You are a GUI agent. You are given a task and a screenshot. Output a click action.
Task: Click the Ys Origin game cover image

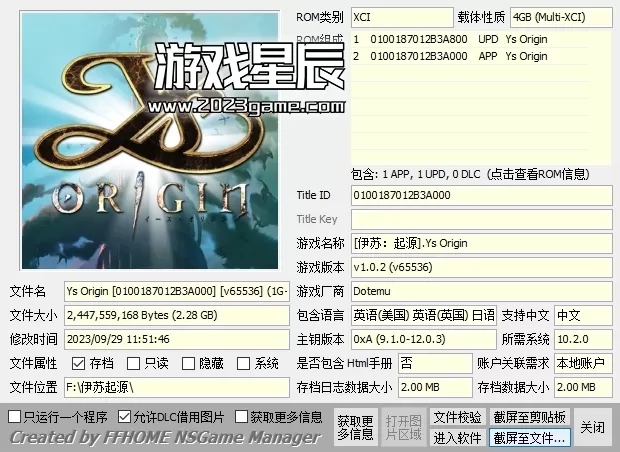pyautogui.click(x=147, y=140)
